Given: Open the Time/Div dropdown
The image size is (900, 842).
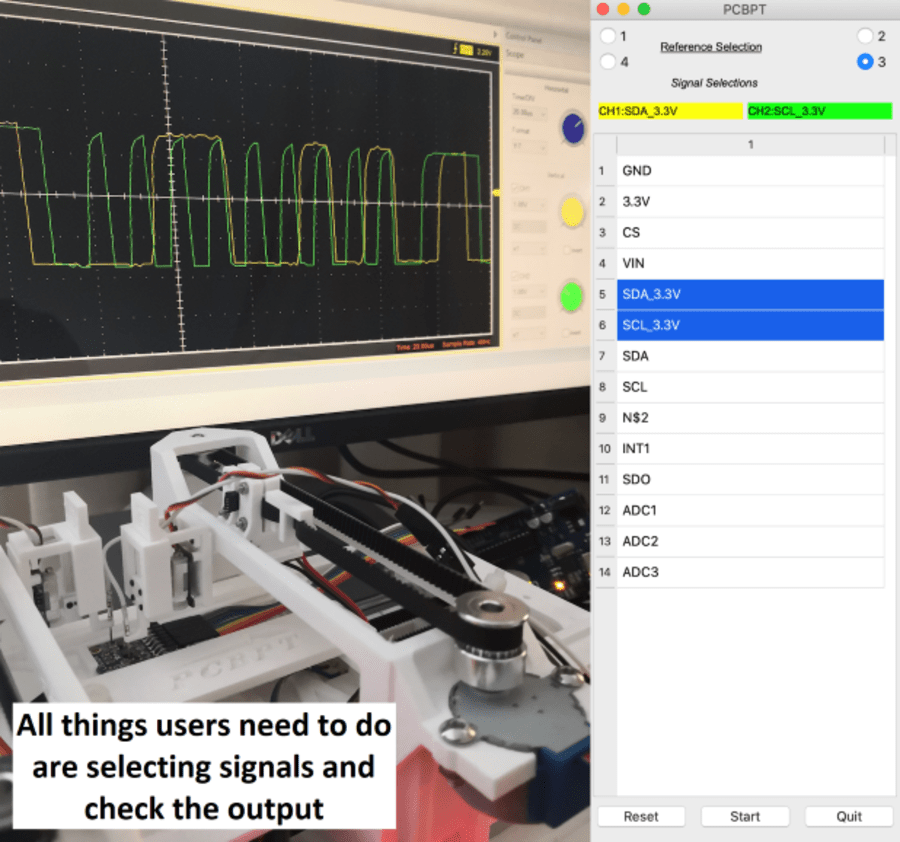Looking at the screenshot, I should click(x=527, y=115).
